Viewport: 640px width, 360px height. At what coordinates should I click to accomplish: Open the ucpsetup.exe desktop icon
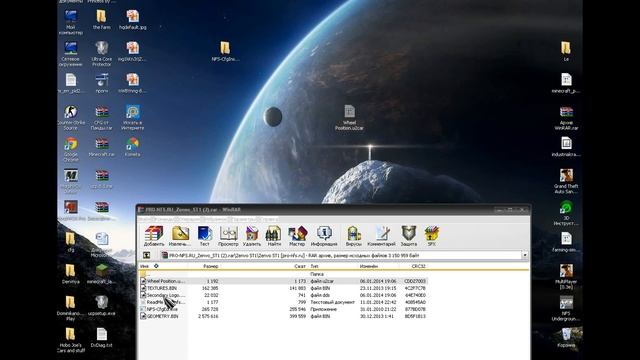click(101, 306)
